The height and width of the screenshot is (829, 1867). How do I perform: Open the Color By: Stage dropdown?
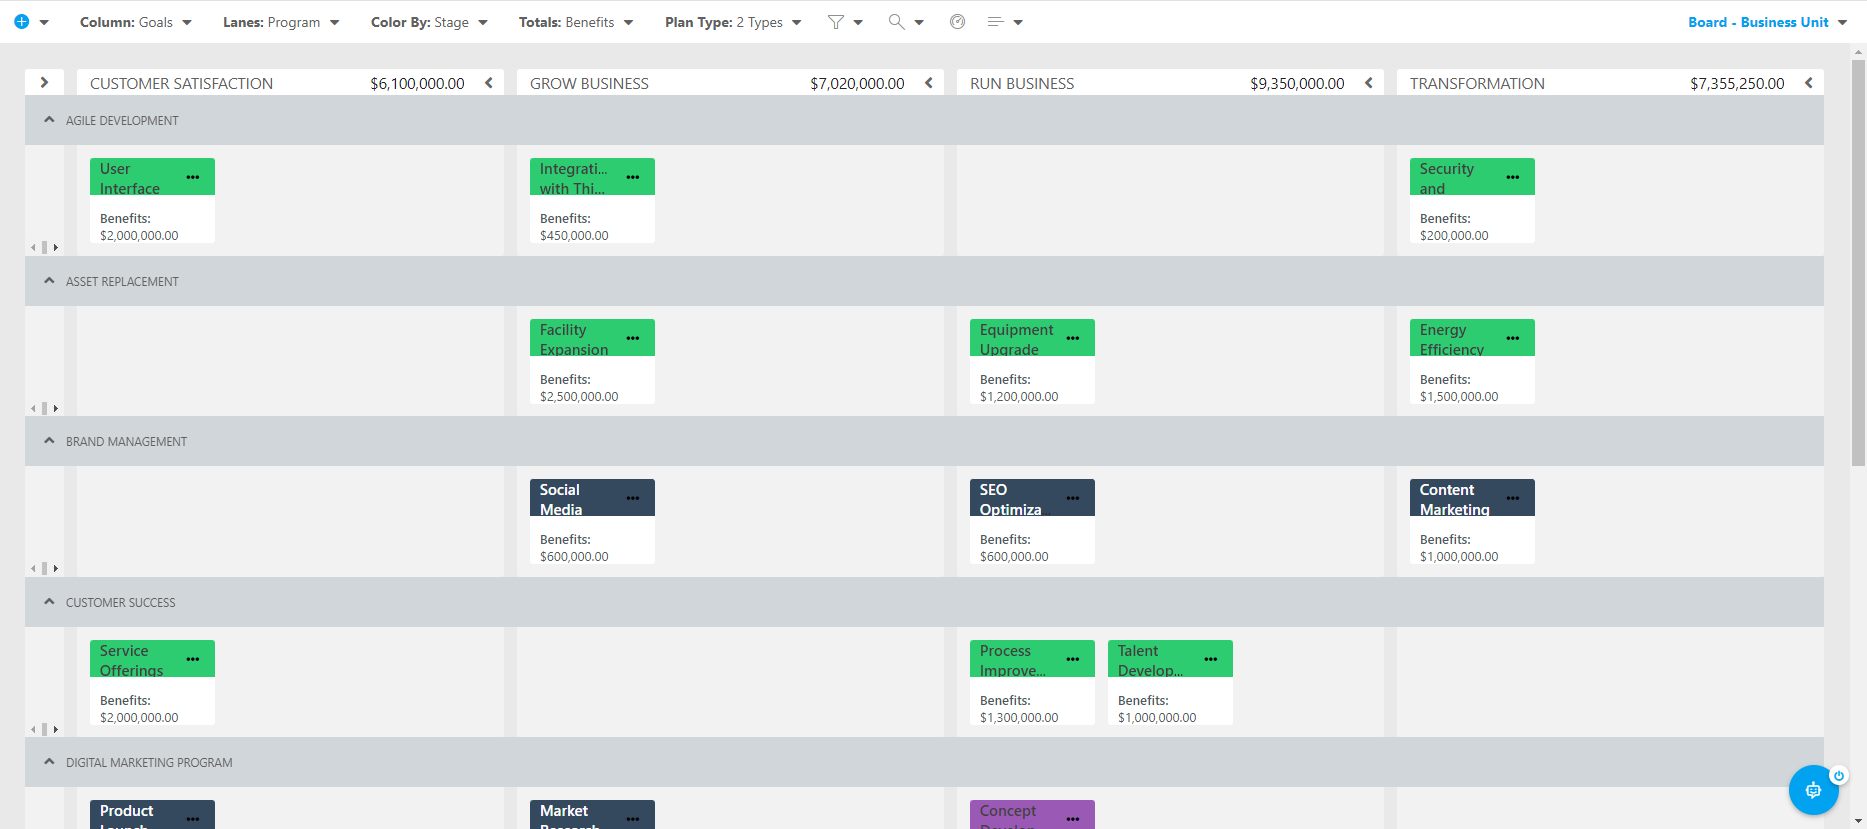[429, 22]
